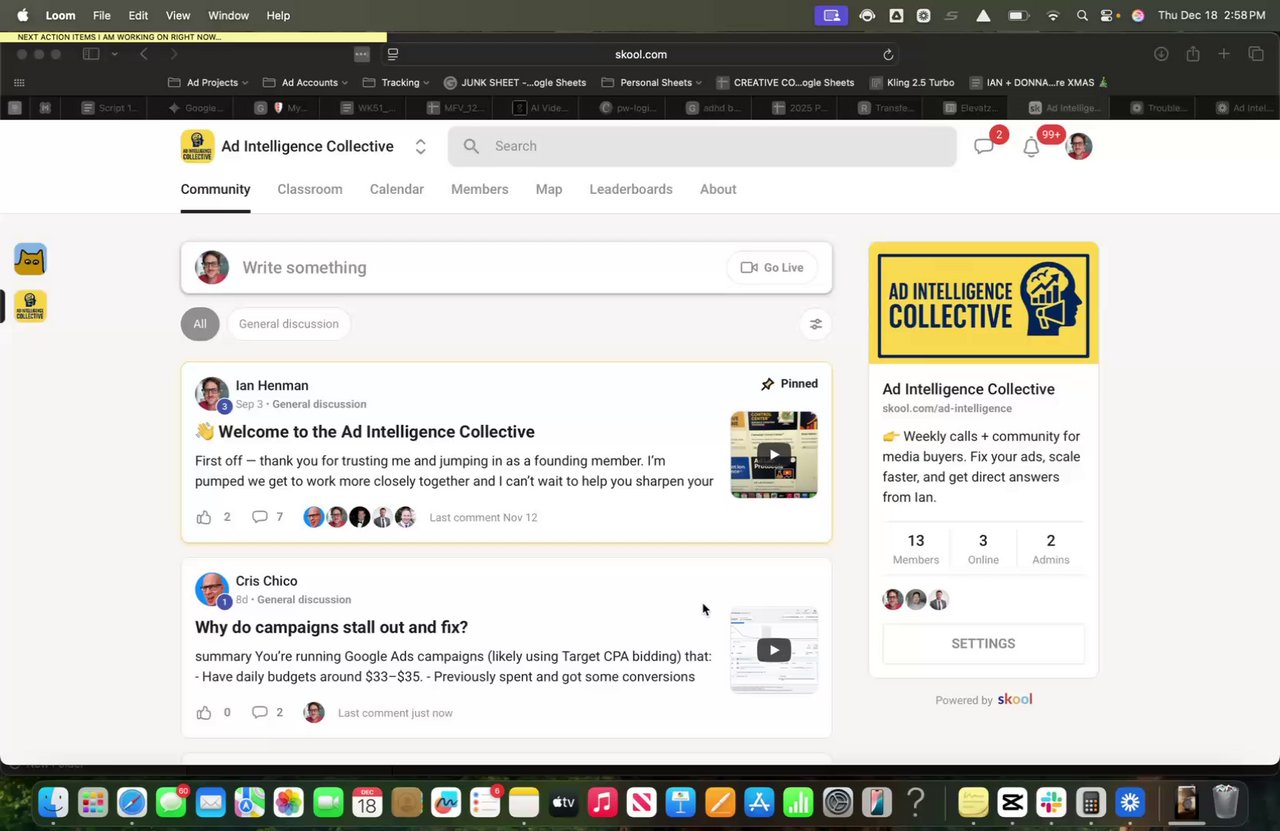Like the Welcome post by Ian Henman
This screenshot has width=1280, height=831.
click(x=204, y=517)
